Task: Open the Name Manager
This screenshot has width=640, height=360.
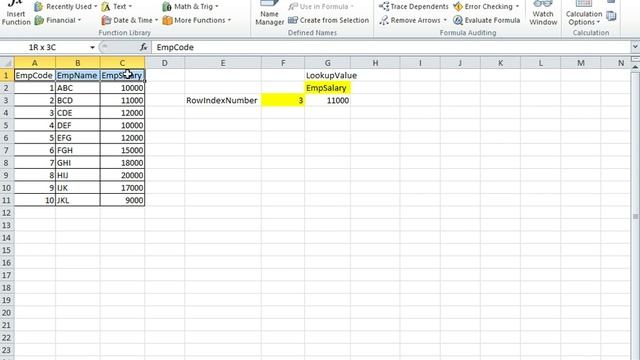Action: 269,13
